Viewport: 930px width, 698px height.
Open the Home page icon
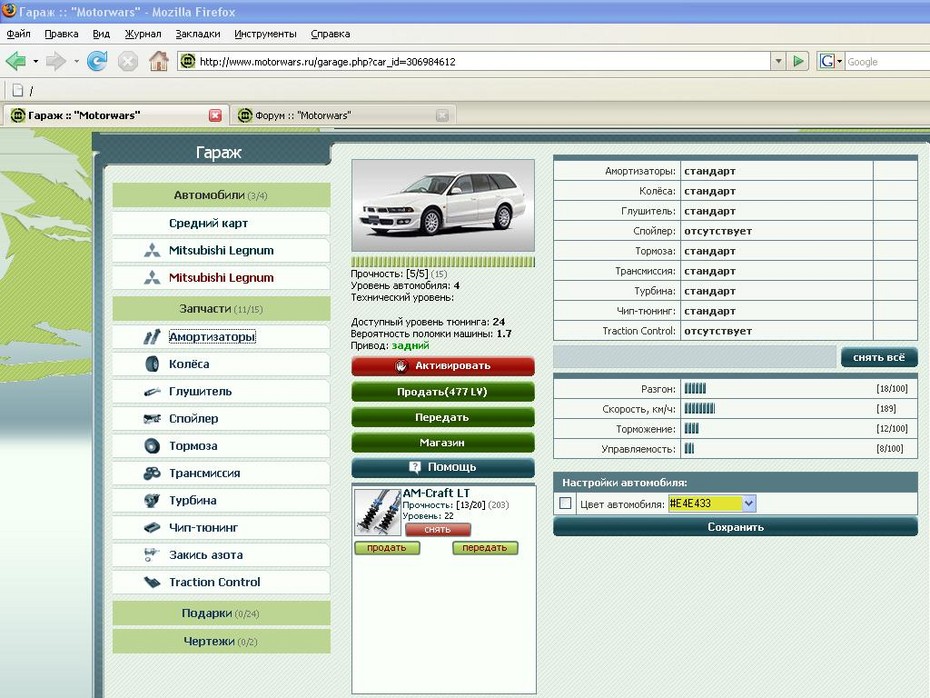click(158, 61)
